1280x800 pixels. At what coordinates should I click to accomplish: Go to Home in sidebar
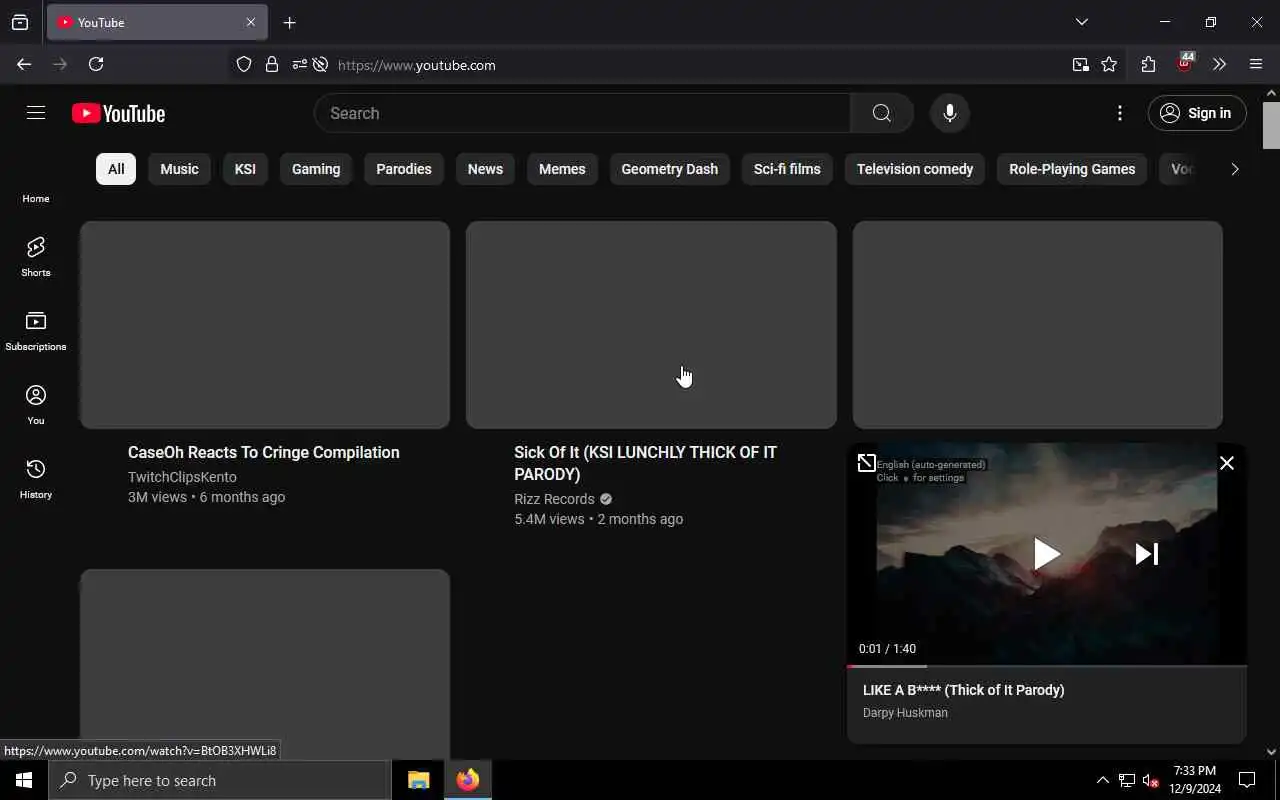click(36, 198)
